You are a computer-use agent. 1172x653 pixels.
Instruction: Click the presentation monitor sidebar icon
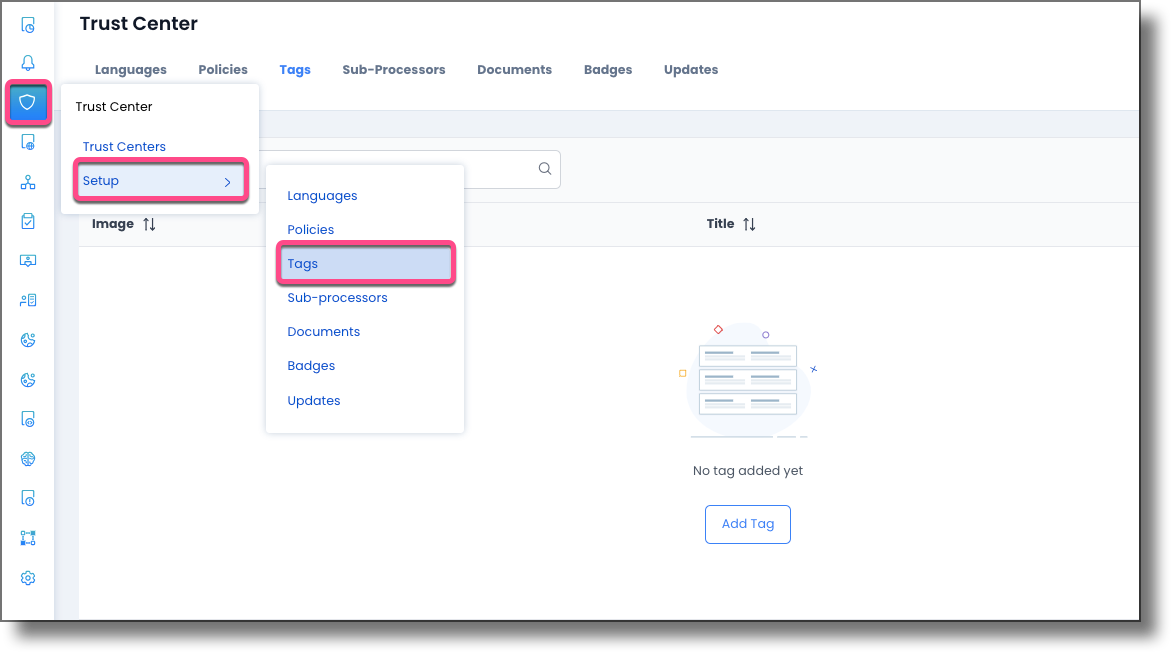pos(27,260)
